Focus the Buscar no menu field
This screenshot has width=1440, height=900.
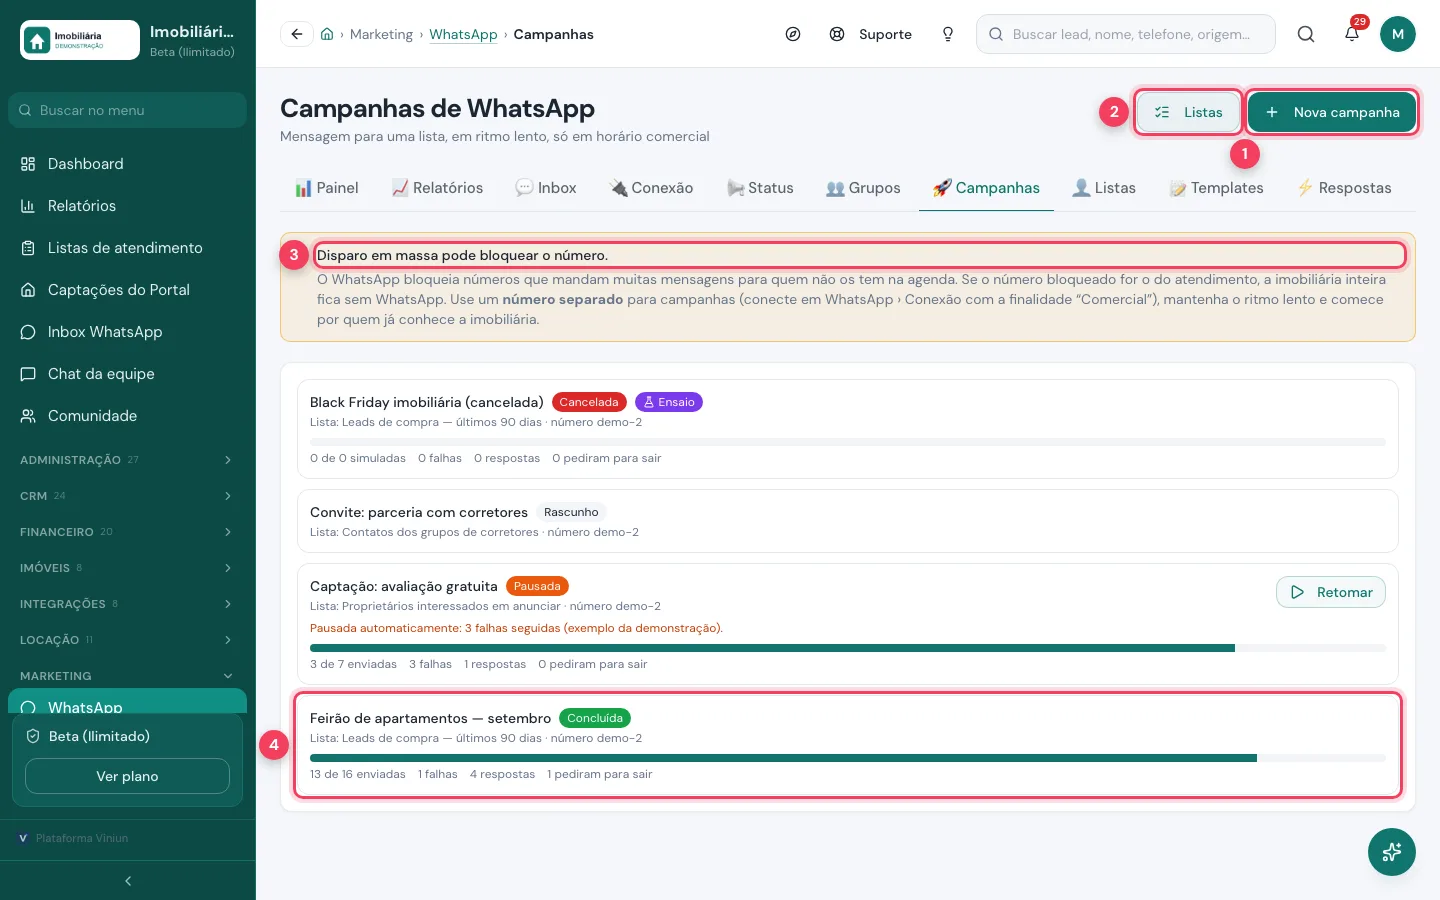pyautogui.click(x=127, y=110)
